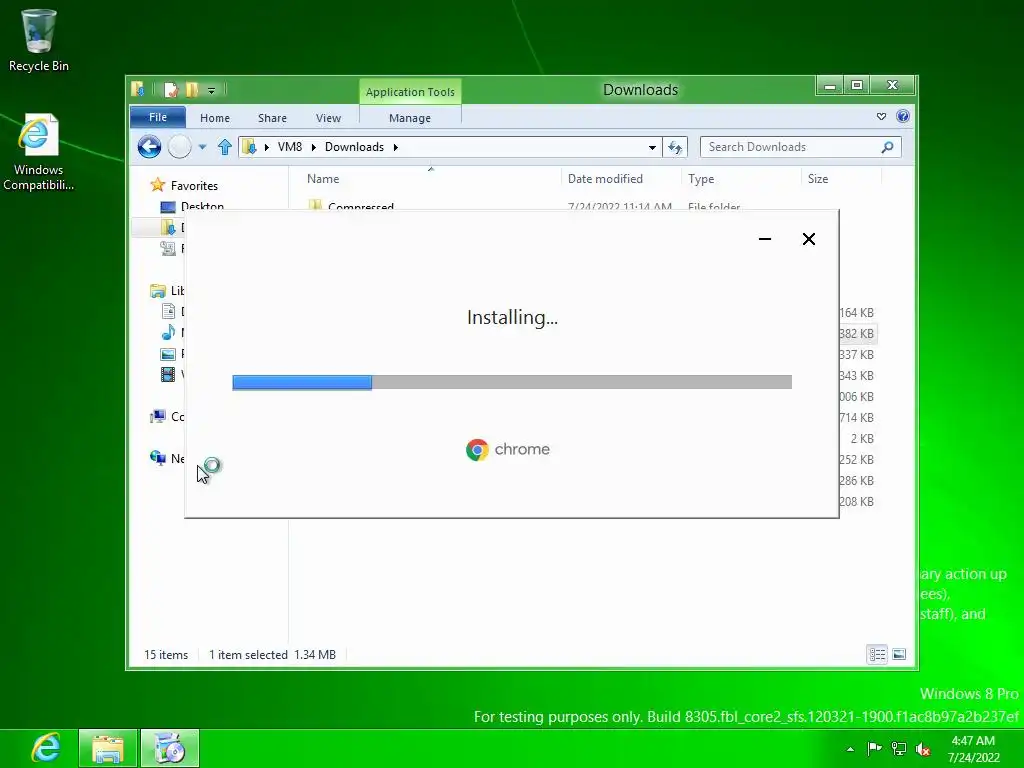Sort by Date modified column header
Screen dimensions: 1024x768
click(x=605, y=178)
